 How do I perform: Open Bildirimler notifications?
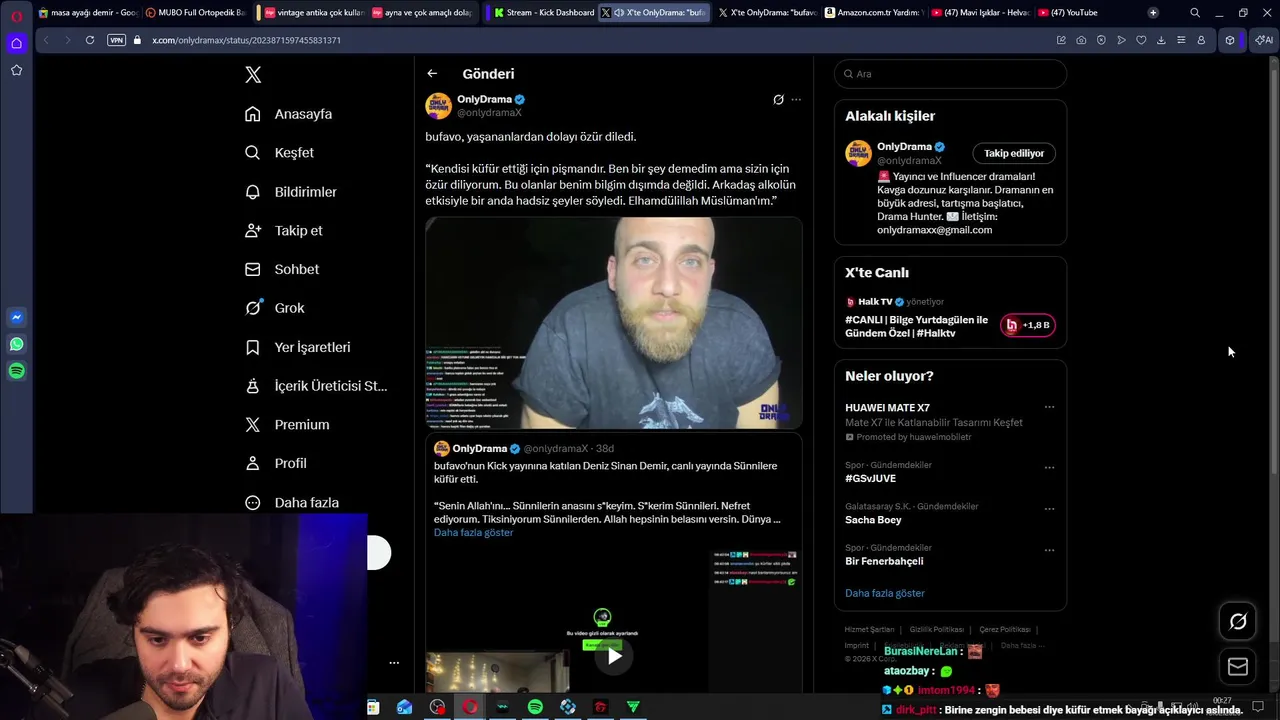click(x=290, y=192)
